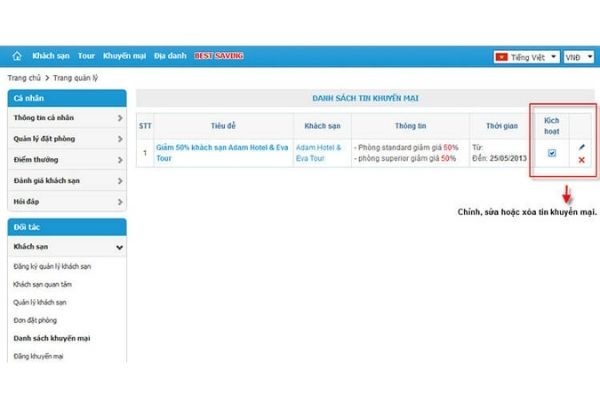Open the Tiếng Việt language dropdown
600x400 pixels.
click(526, 57)
